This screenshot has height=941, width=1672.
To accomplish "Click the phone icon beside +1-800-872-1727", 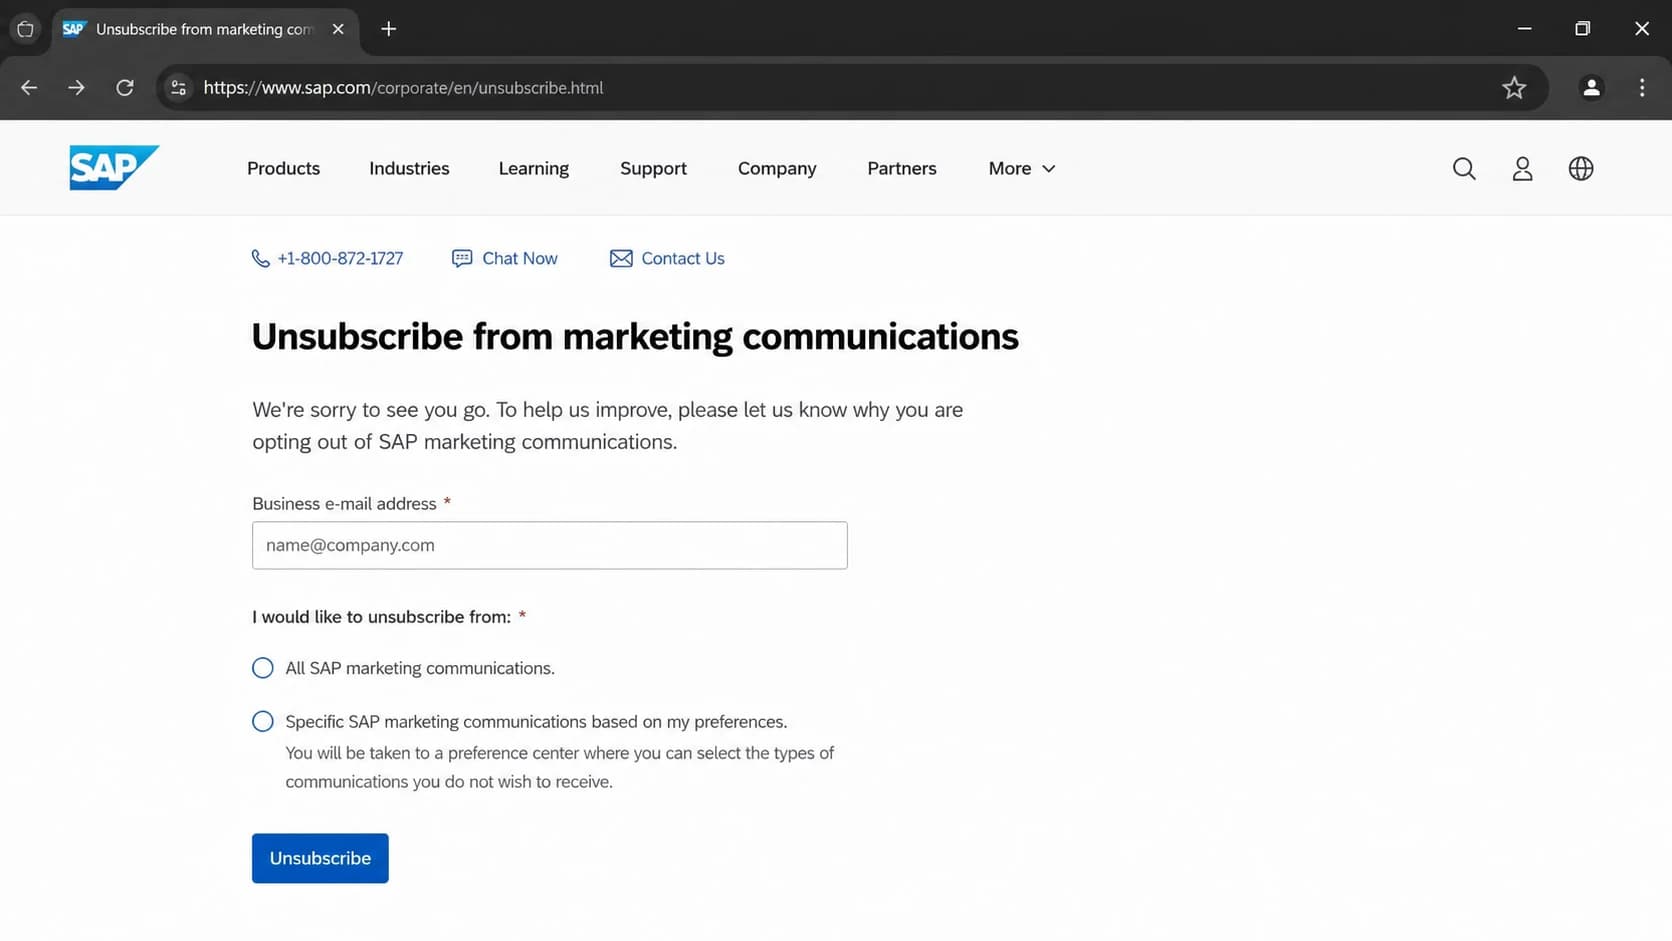I will pyautogui.click(x=260, y=258).
